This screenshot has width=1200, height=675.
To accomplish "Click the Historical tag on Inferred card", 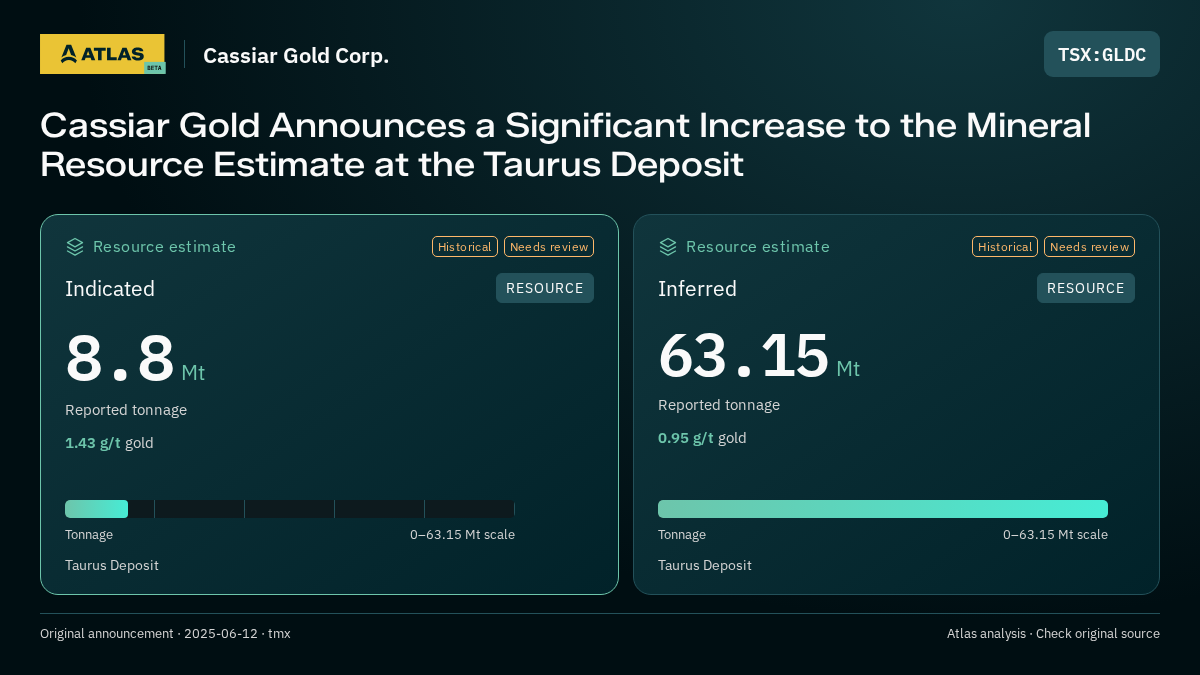I will click(x=1005, y=247).
